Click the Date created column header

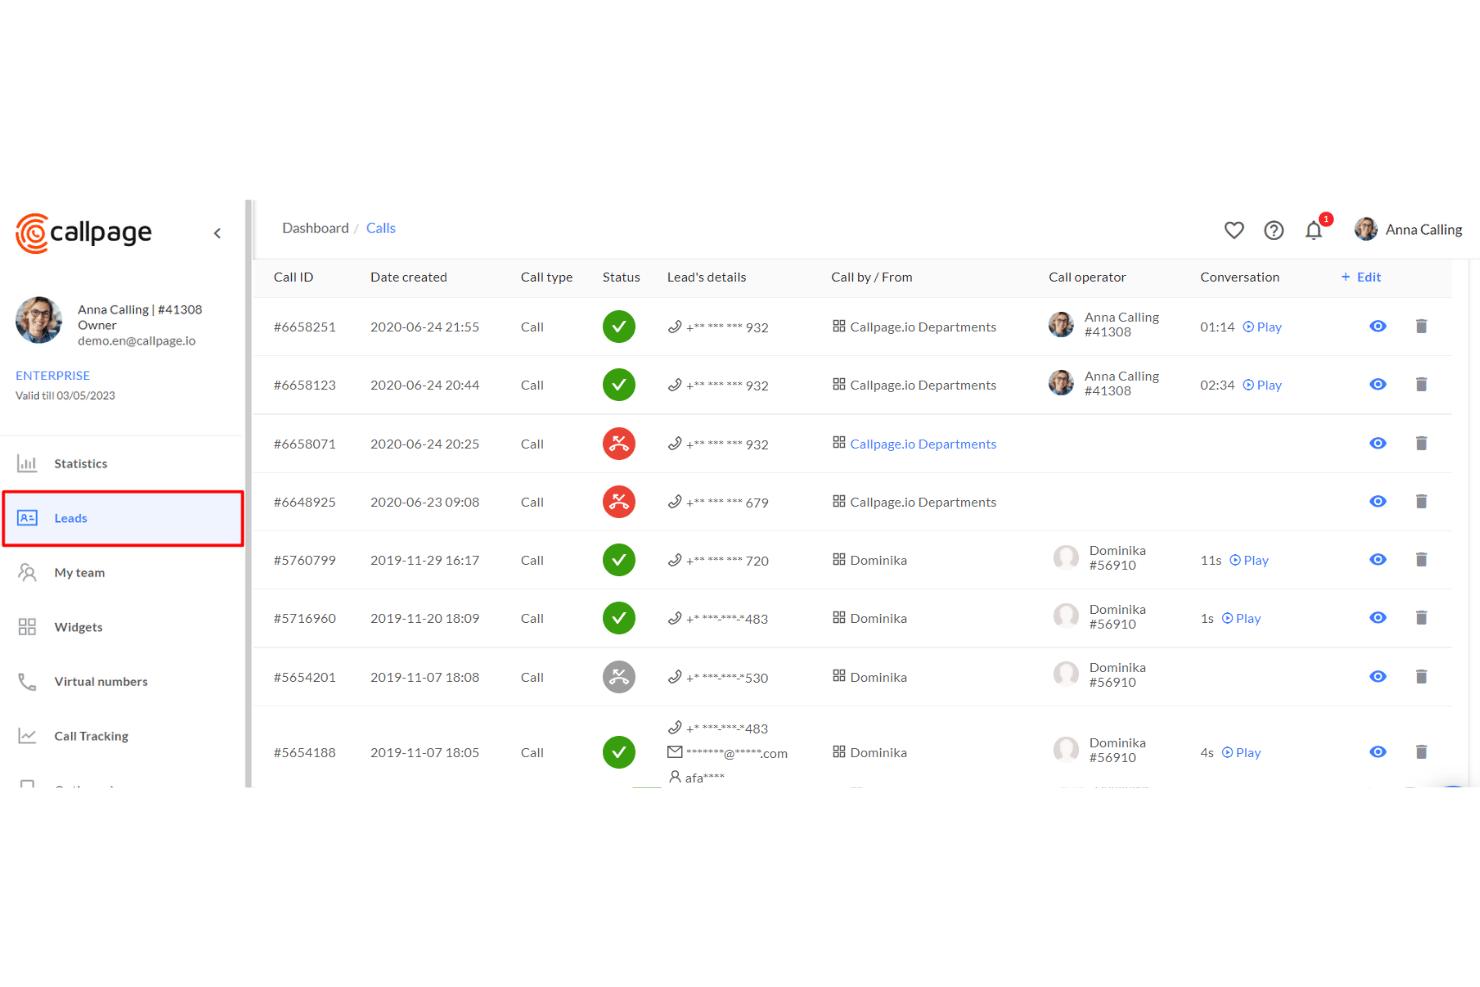(x=408, y=277)
